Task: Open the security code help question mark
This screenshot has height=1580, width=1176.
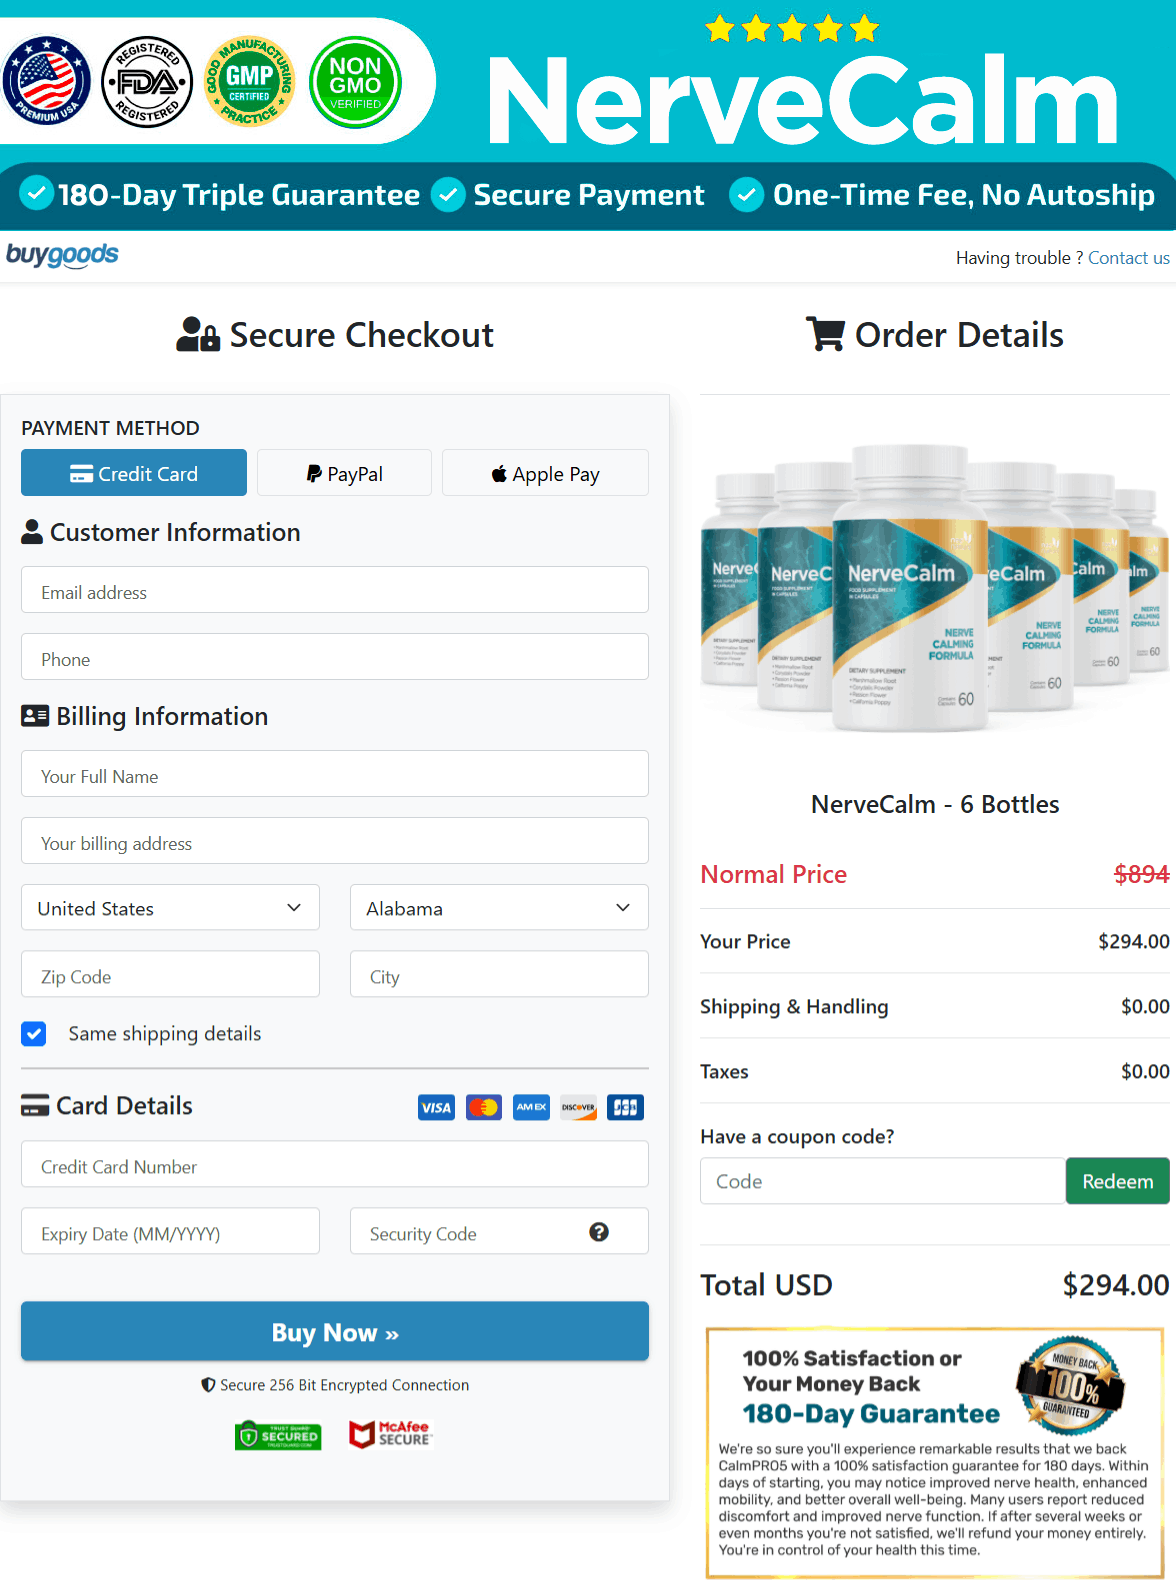Action: pos(599,1233)
